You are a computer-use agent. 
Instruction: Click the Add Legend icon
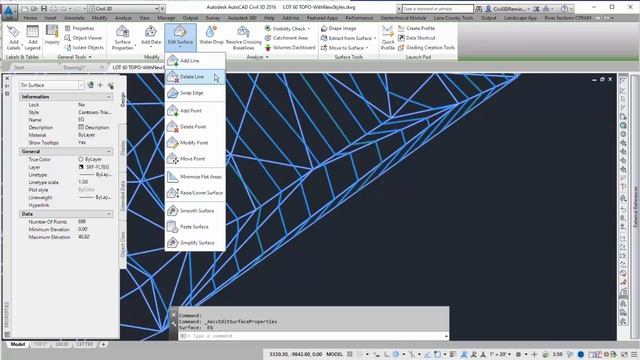(x=32, y=37)
